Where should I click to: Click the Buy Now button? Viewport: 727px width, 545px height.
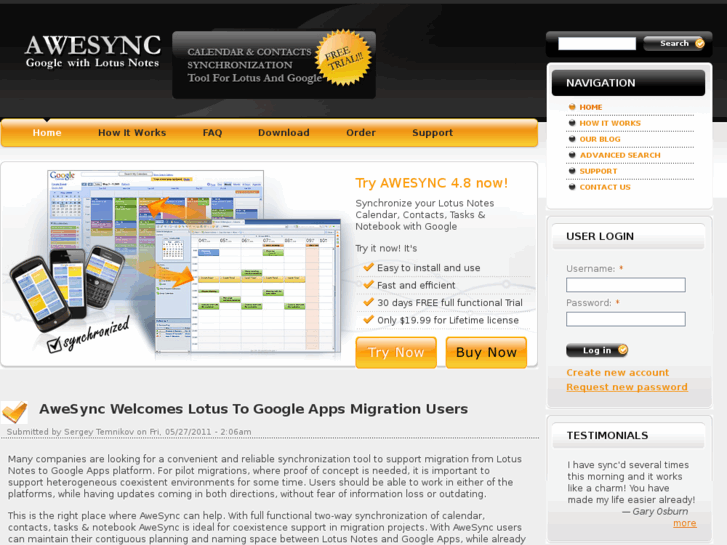coord(486,353)
